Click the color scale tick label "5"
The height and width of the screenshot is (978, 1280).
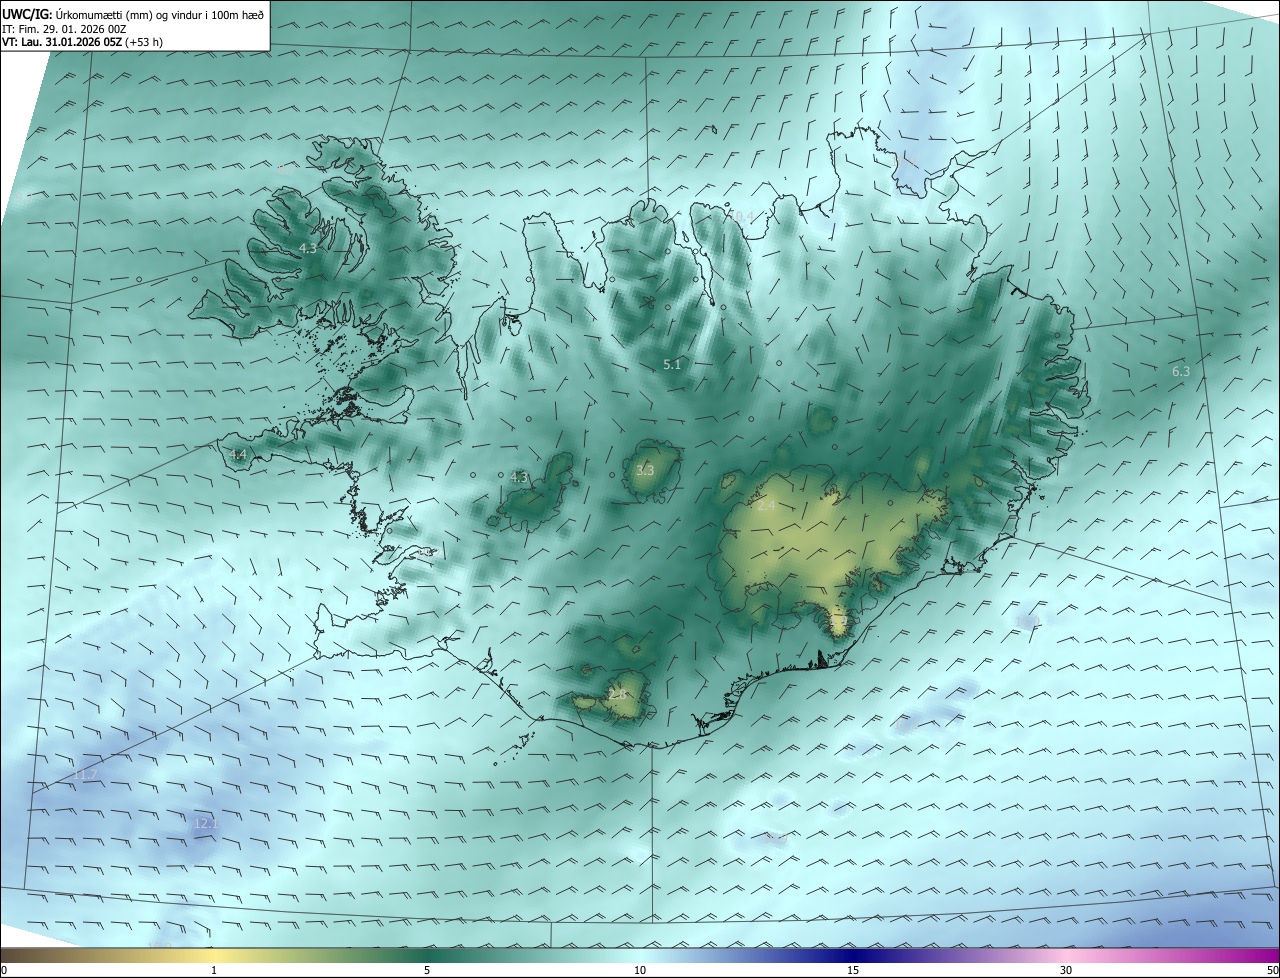(x=427, y=970)
